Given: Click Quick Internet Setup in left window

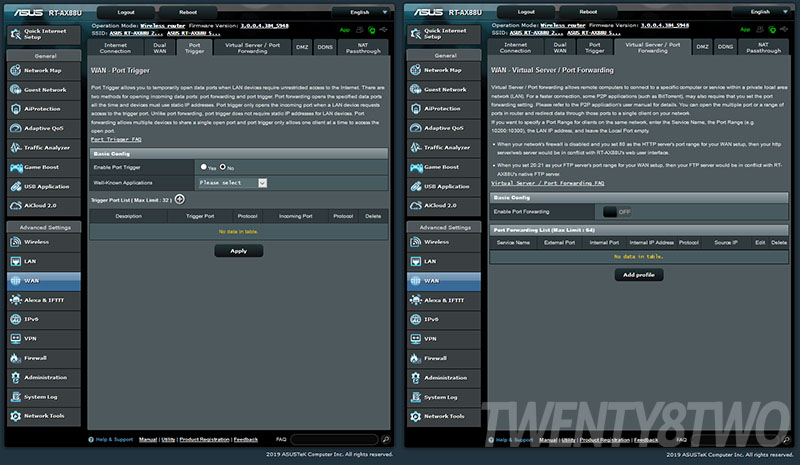Looking at the screenshot, I should 44,34.
